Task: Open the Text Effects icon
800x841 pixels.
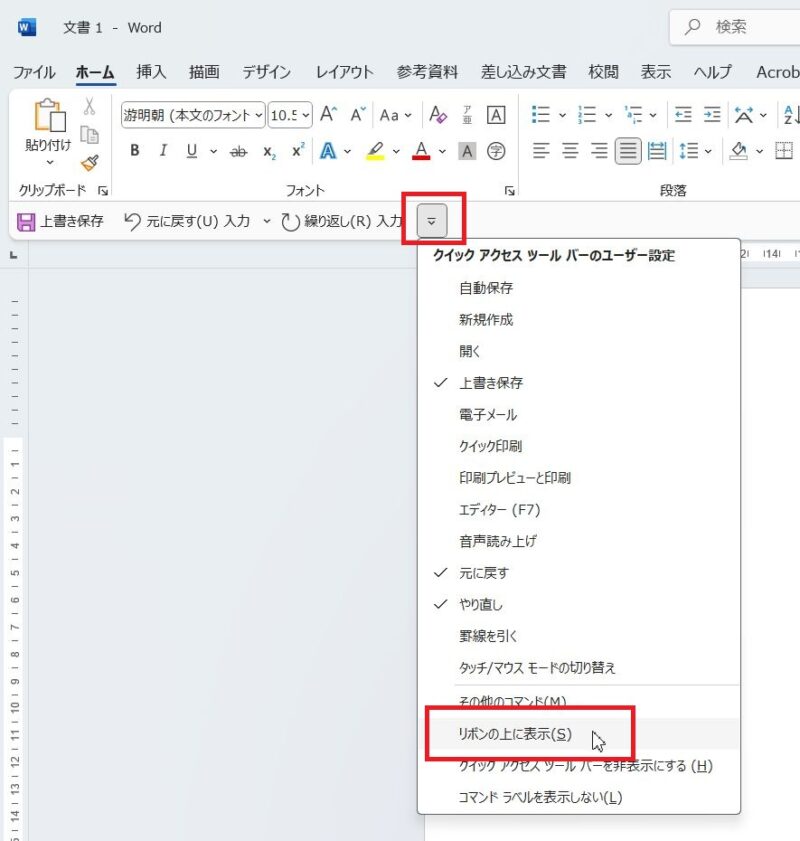Action: coord(329,151)
